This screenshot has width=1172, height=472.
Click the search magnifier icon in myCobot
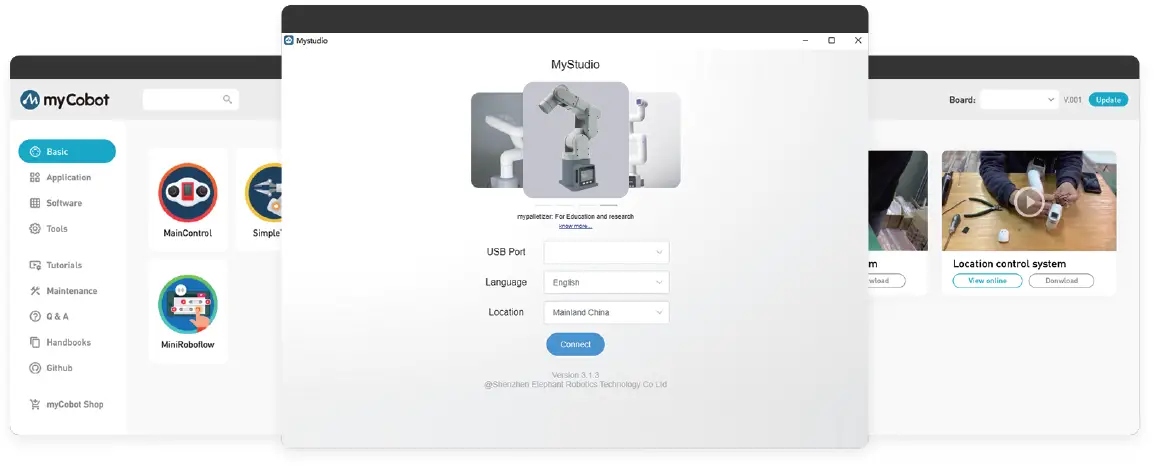pyautogui.click(x=227, y=99)
